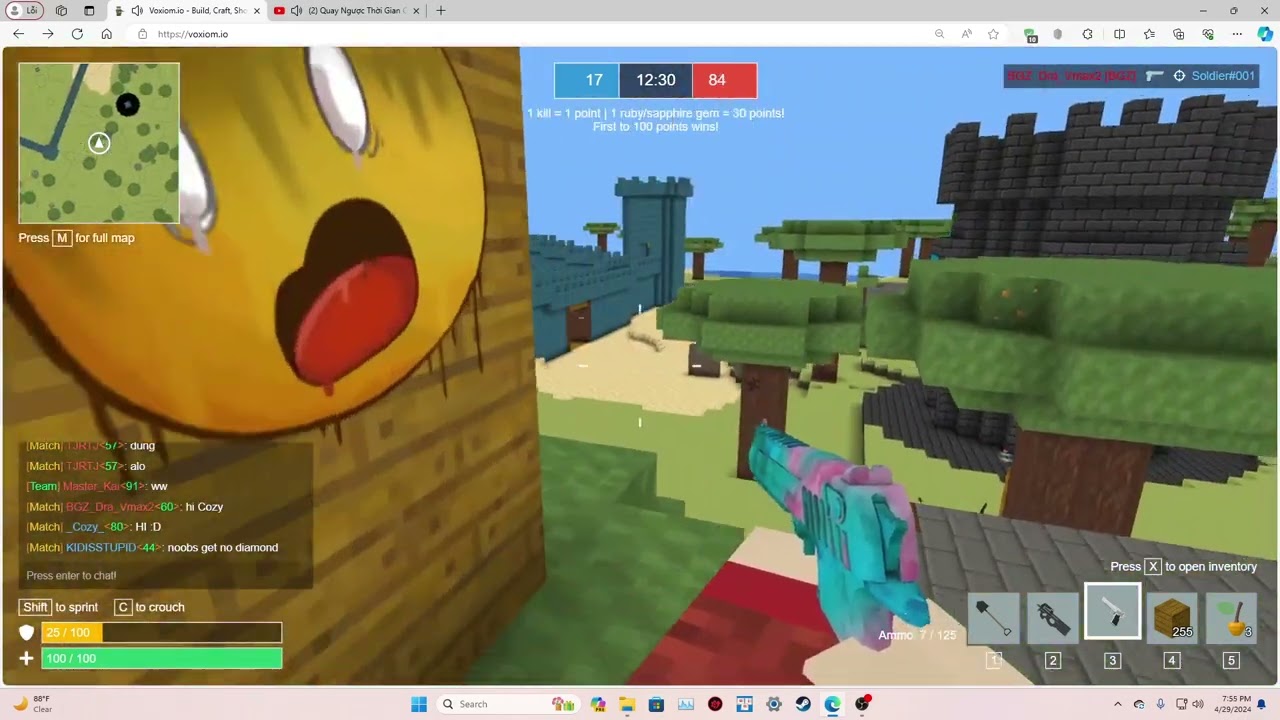
Task: Click player name 'Master_Kai' in chat
Action: (93, 486)
